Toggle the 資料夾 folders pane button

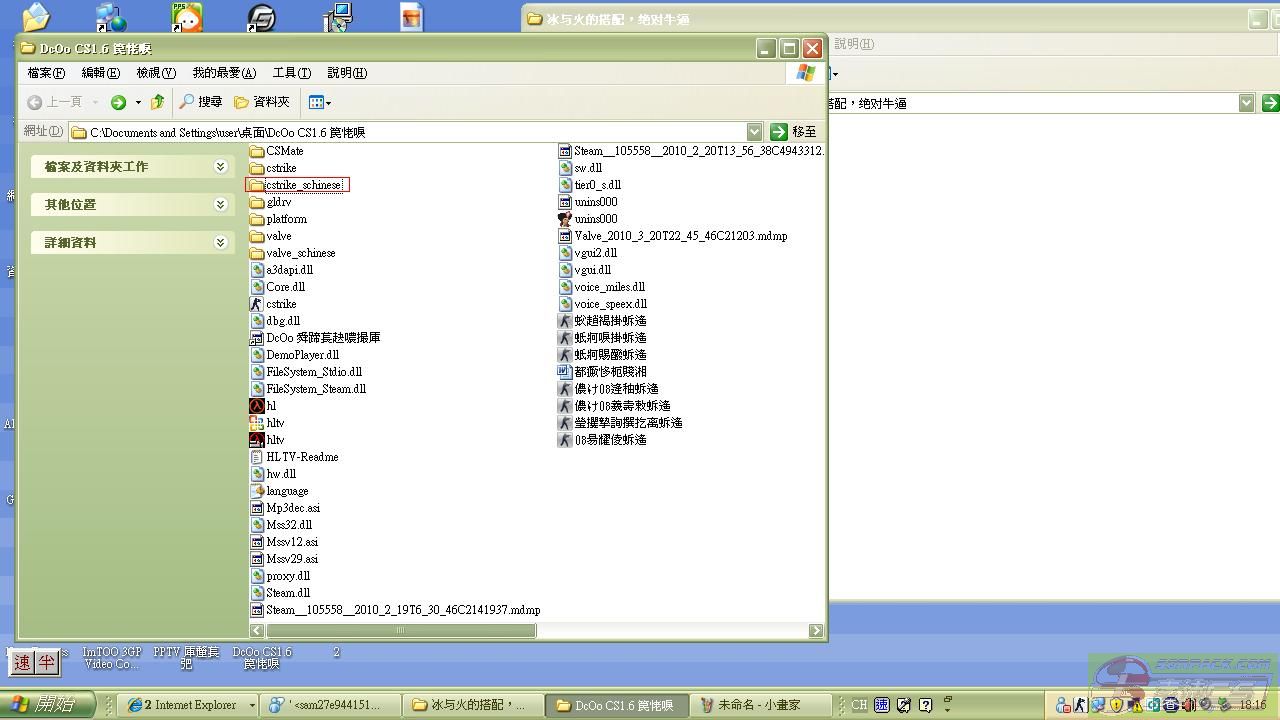click(261, 102)
